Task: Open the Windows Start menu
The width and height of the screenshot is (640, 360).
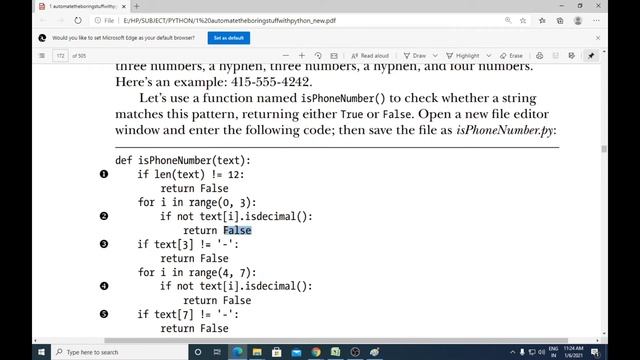Action: [42, 352]
